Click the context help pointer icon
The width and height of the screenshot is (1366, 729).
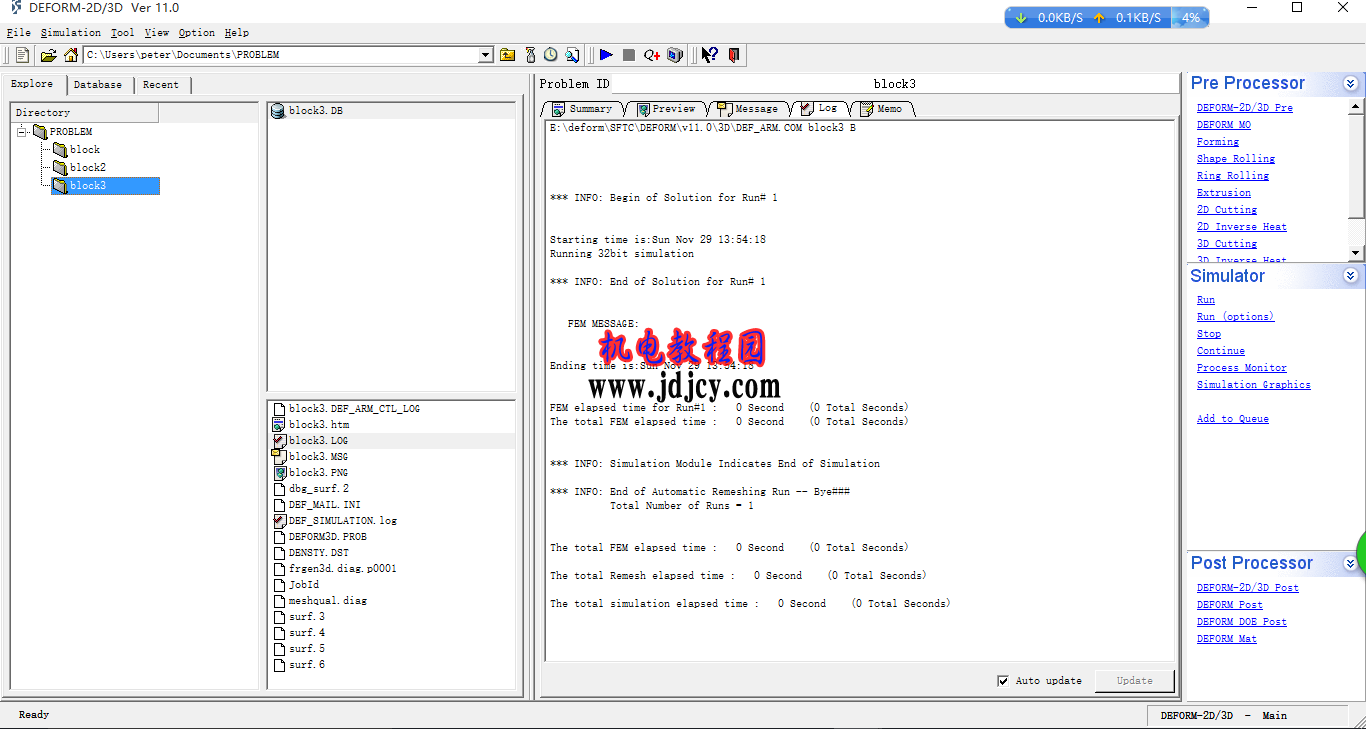click(x=710, y=55)
